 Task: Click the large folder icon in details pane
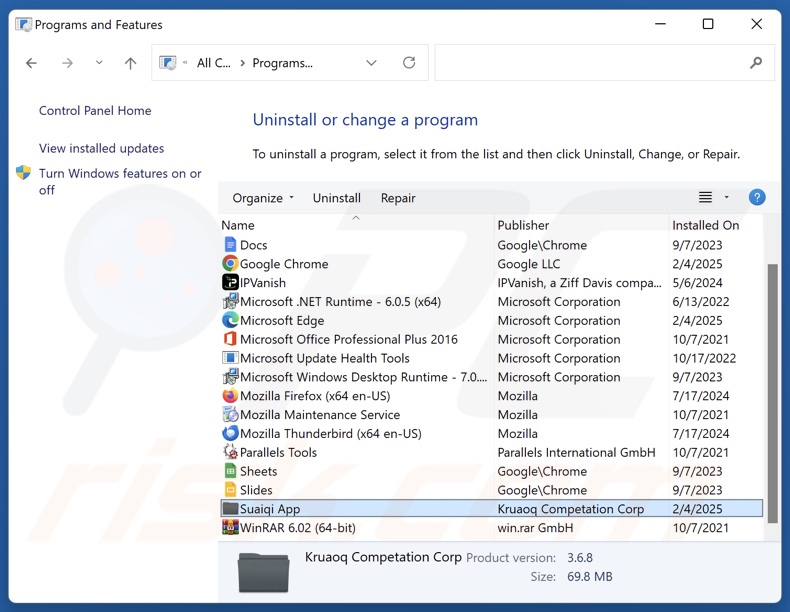[264, 572]
